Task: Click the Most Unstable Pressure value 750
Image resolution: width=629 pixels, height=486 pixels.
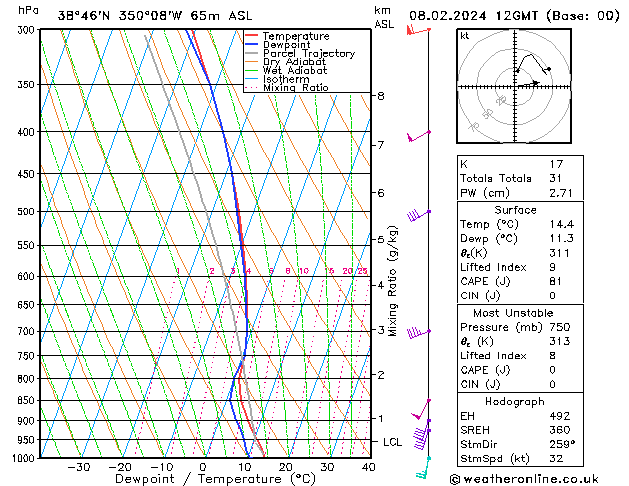Action: [560, 327]
